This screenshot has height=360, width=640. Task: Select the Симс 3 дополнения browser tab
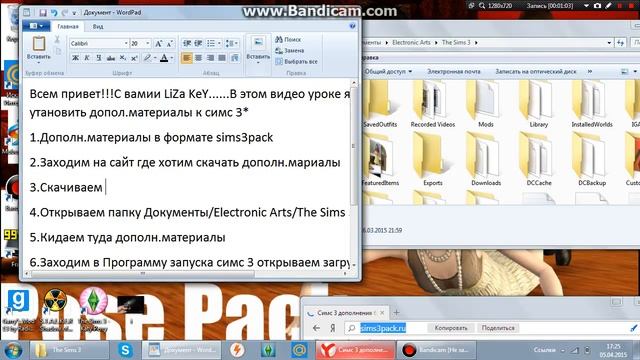pos(347,313)
